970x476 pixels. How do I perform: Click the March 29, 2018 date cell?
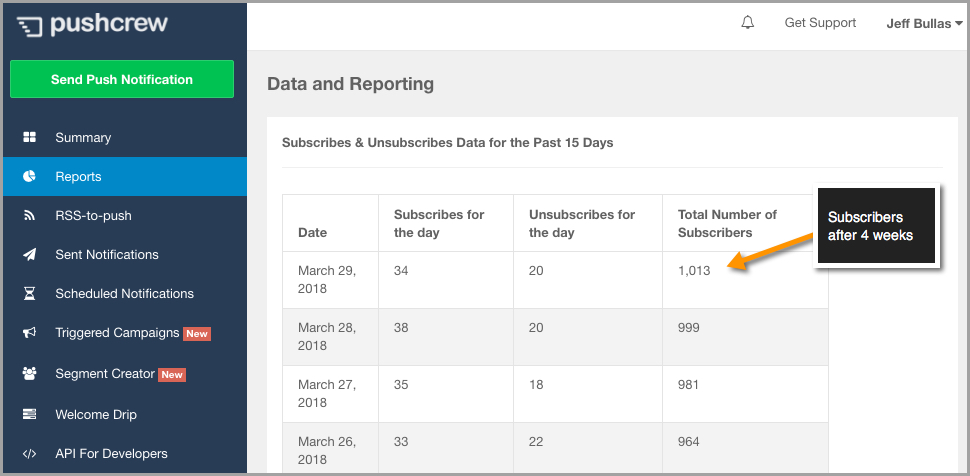(327, 279)
